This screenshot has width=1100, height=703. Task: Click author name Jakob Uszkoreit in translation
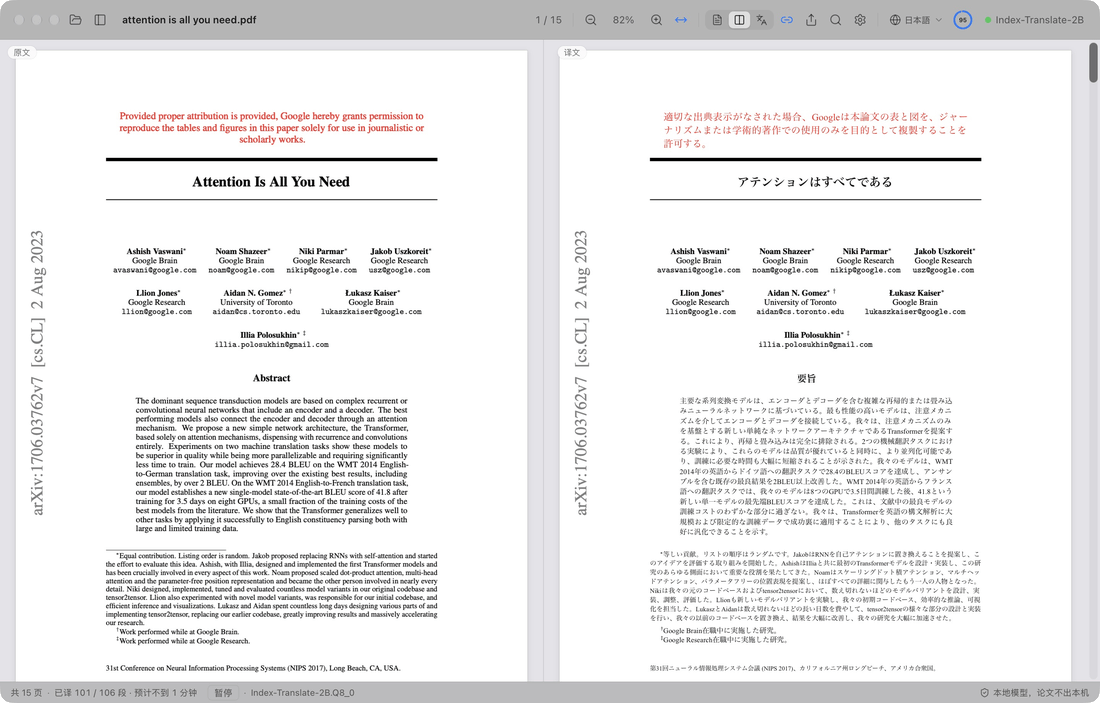[x=943, y=251]
